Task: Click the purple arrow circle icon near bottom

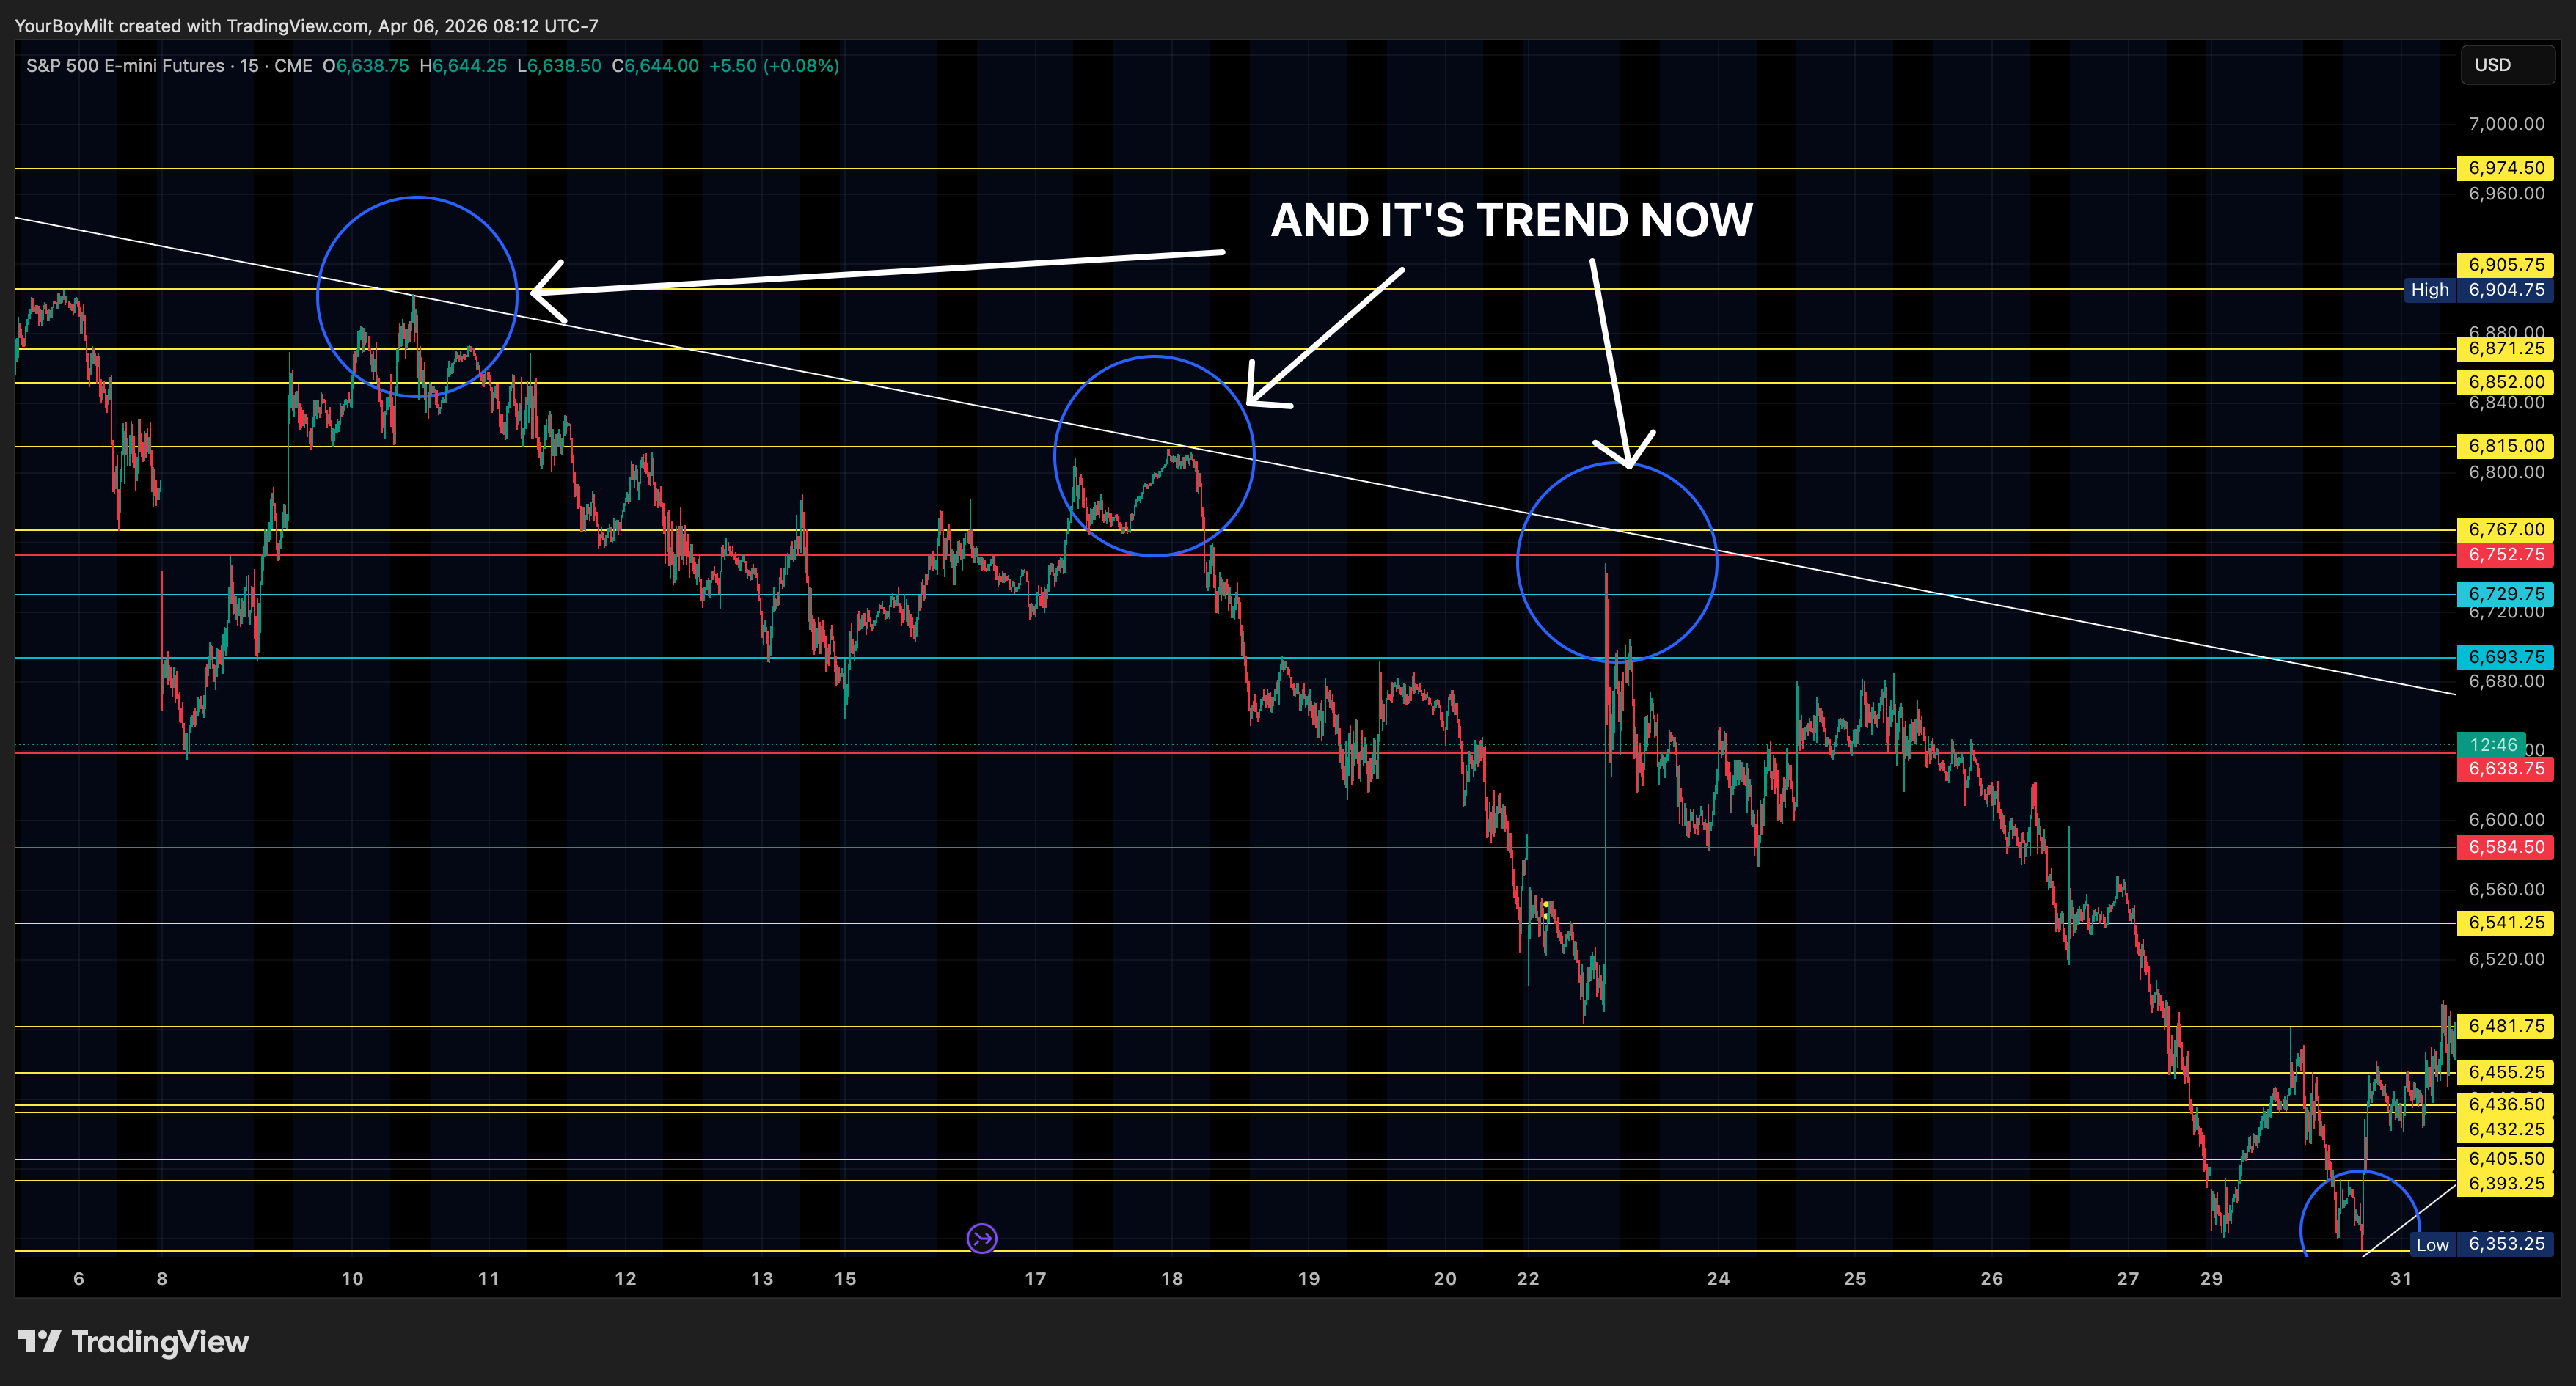Action: [982, 1239]
